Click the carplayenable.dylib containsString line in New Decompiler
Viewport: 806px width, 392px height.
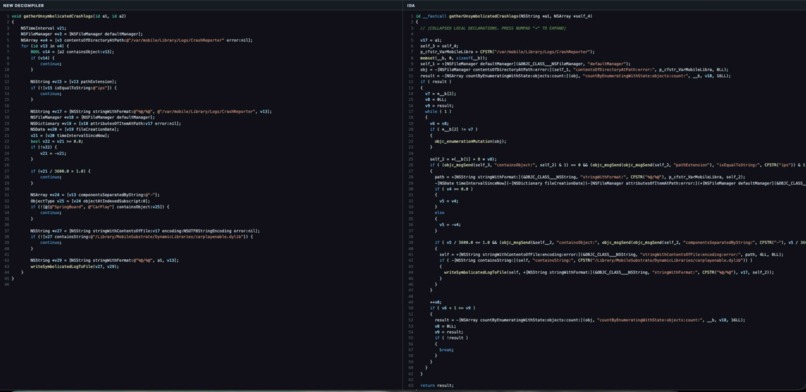(142, 236)
